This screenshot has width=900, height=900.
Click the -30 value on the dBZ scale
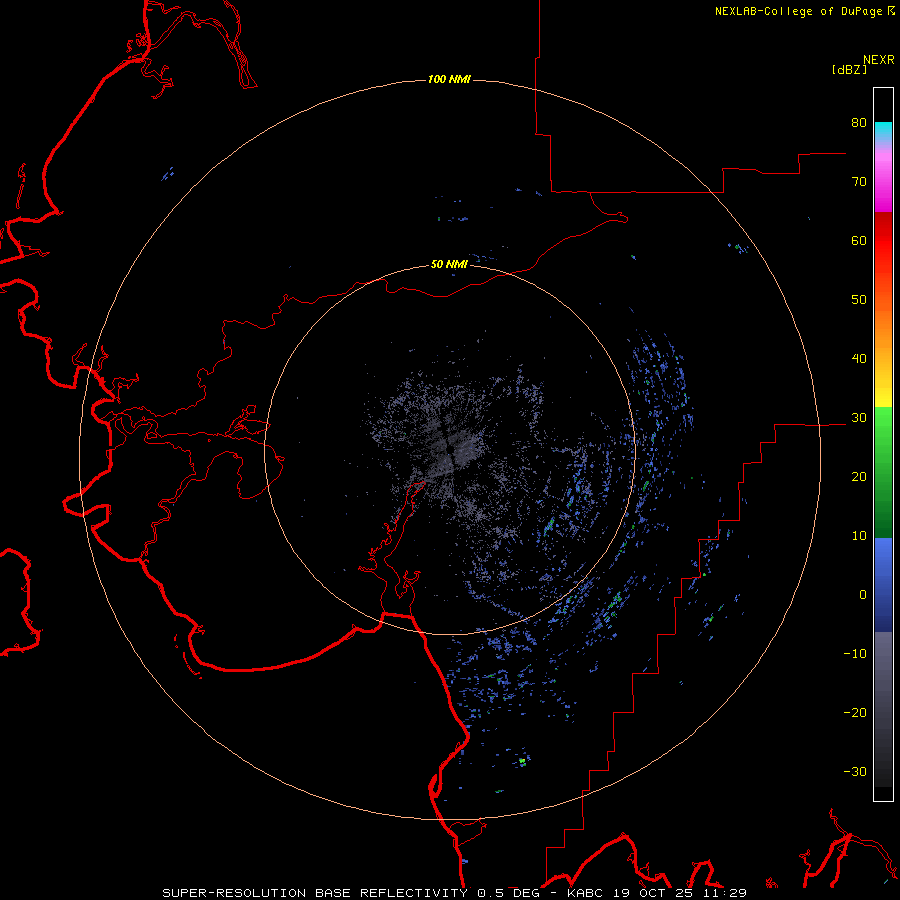click(x=855, y=771)
